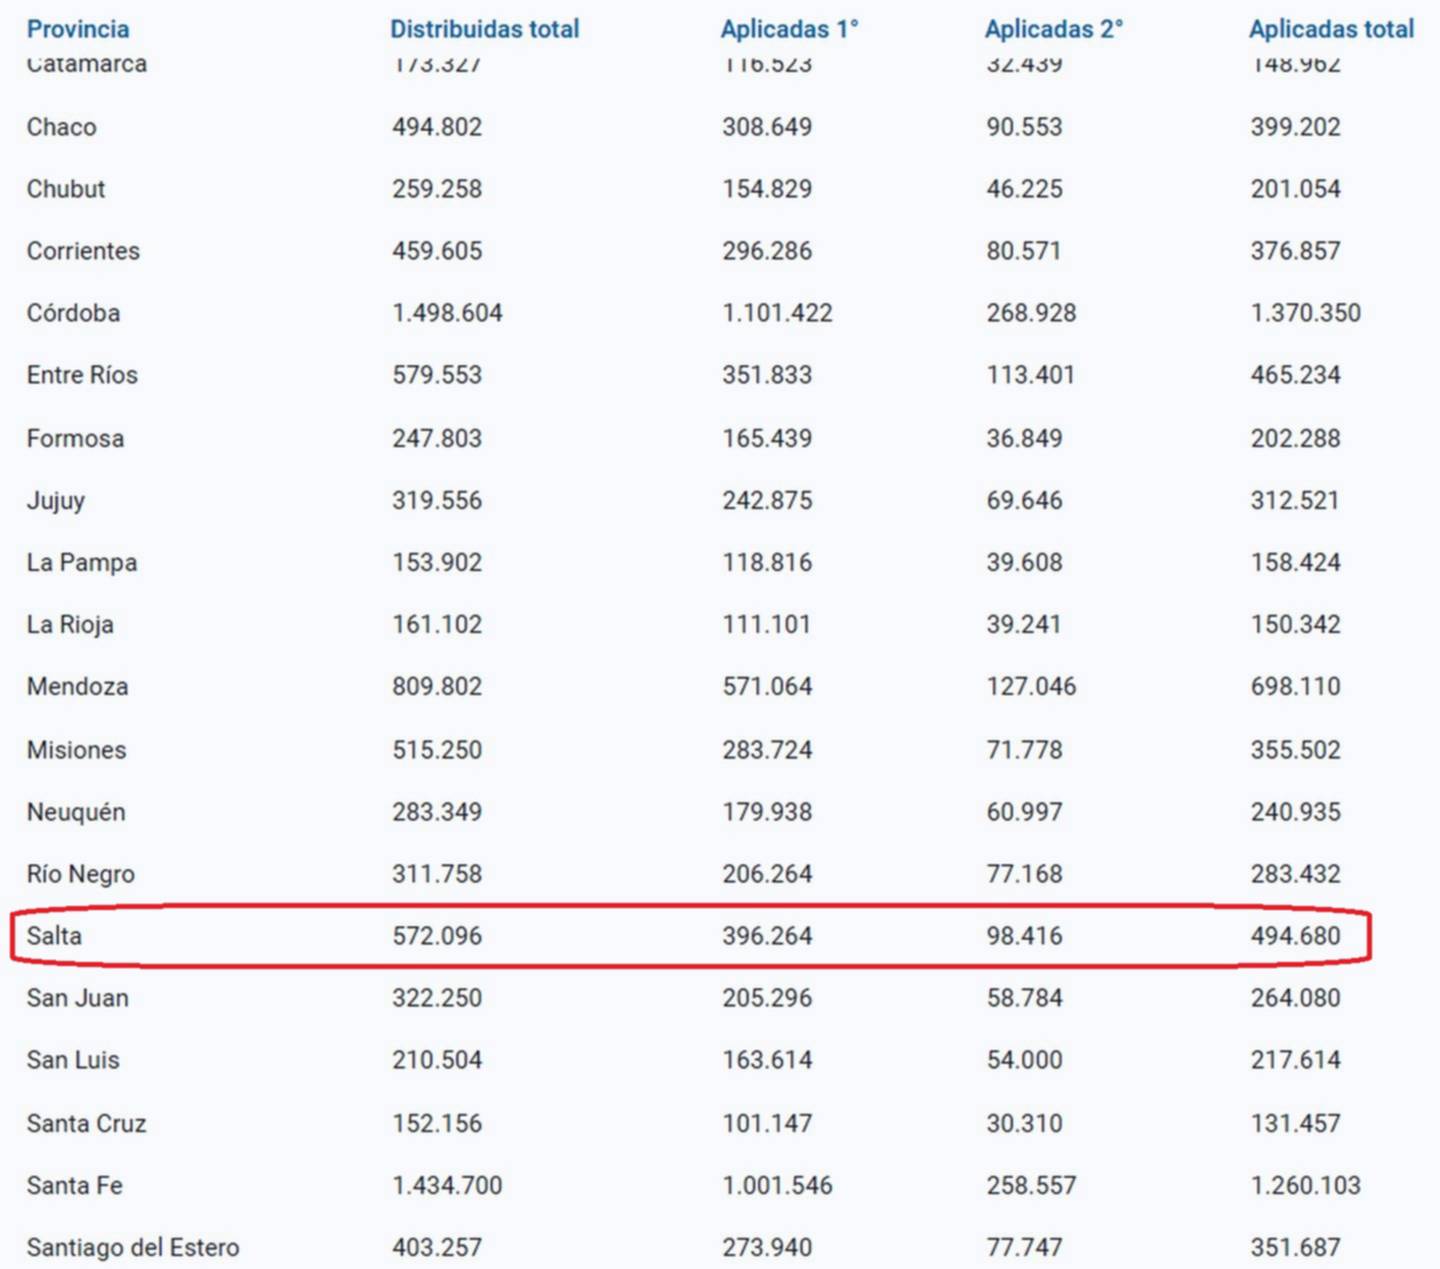Click the Provincia column header

78,29
